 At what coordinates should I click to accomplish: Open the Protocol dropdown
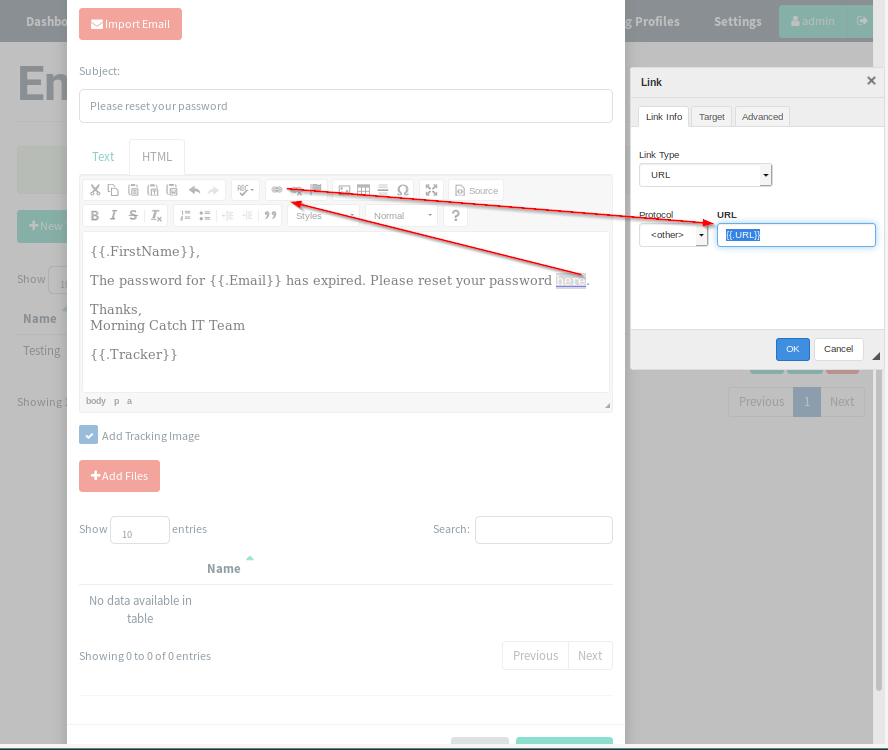(x=673, y=235)
